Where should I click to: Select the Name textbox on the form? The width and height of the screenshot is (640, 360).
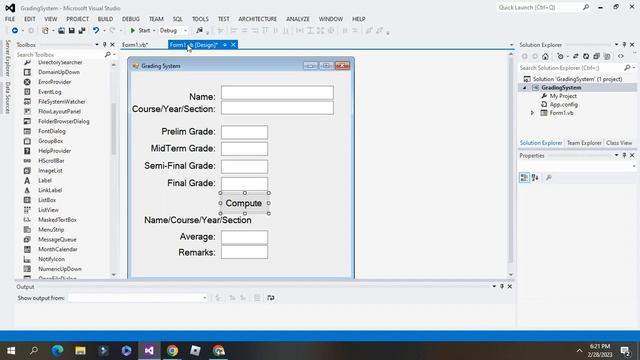(277, 93)
